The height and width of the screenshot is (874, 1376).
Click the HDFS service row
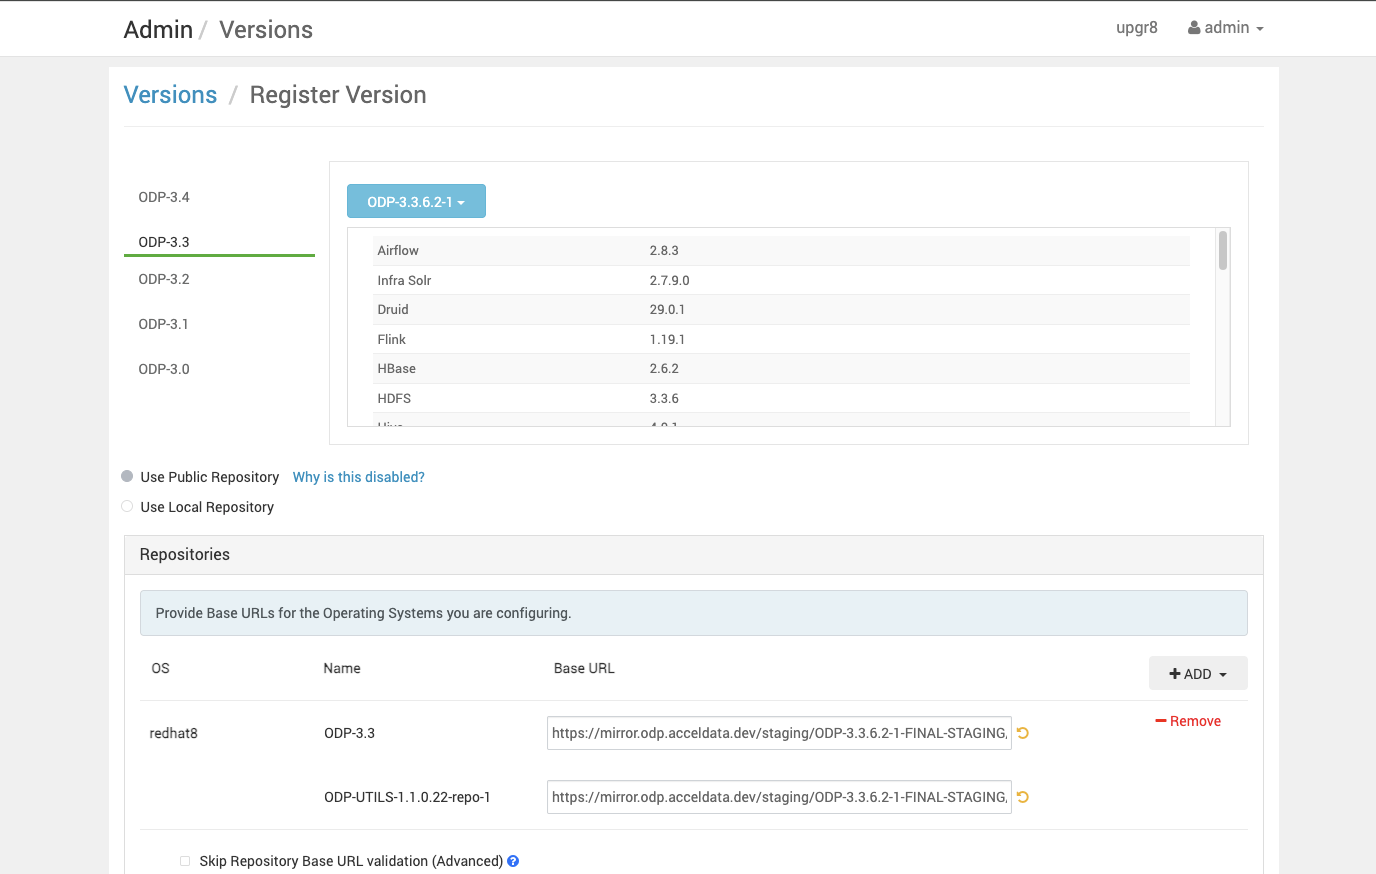781,398
